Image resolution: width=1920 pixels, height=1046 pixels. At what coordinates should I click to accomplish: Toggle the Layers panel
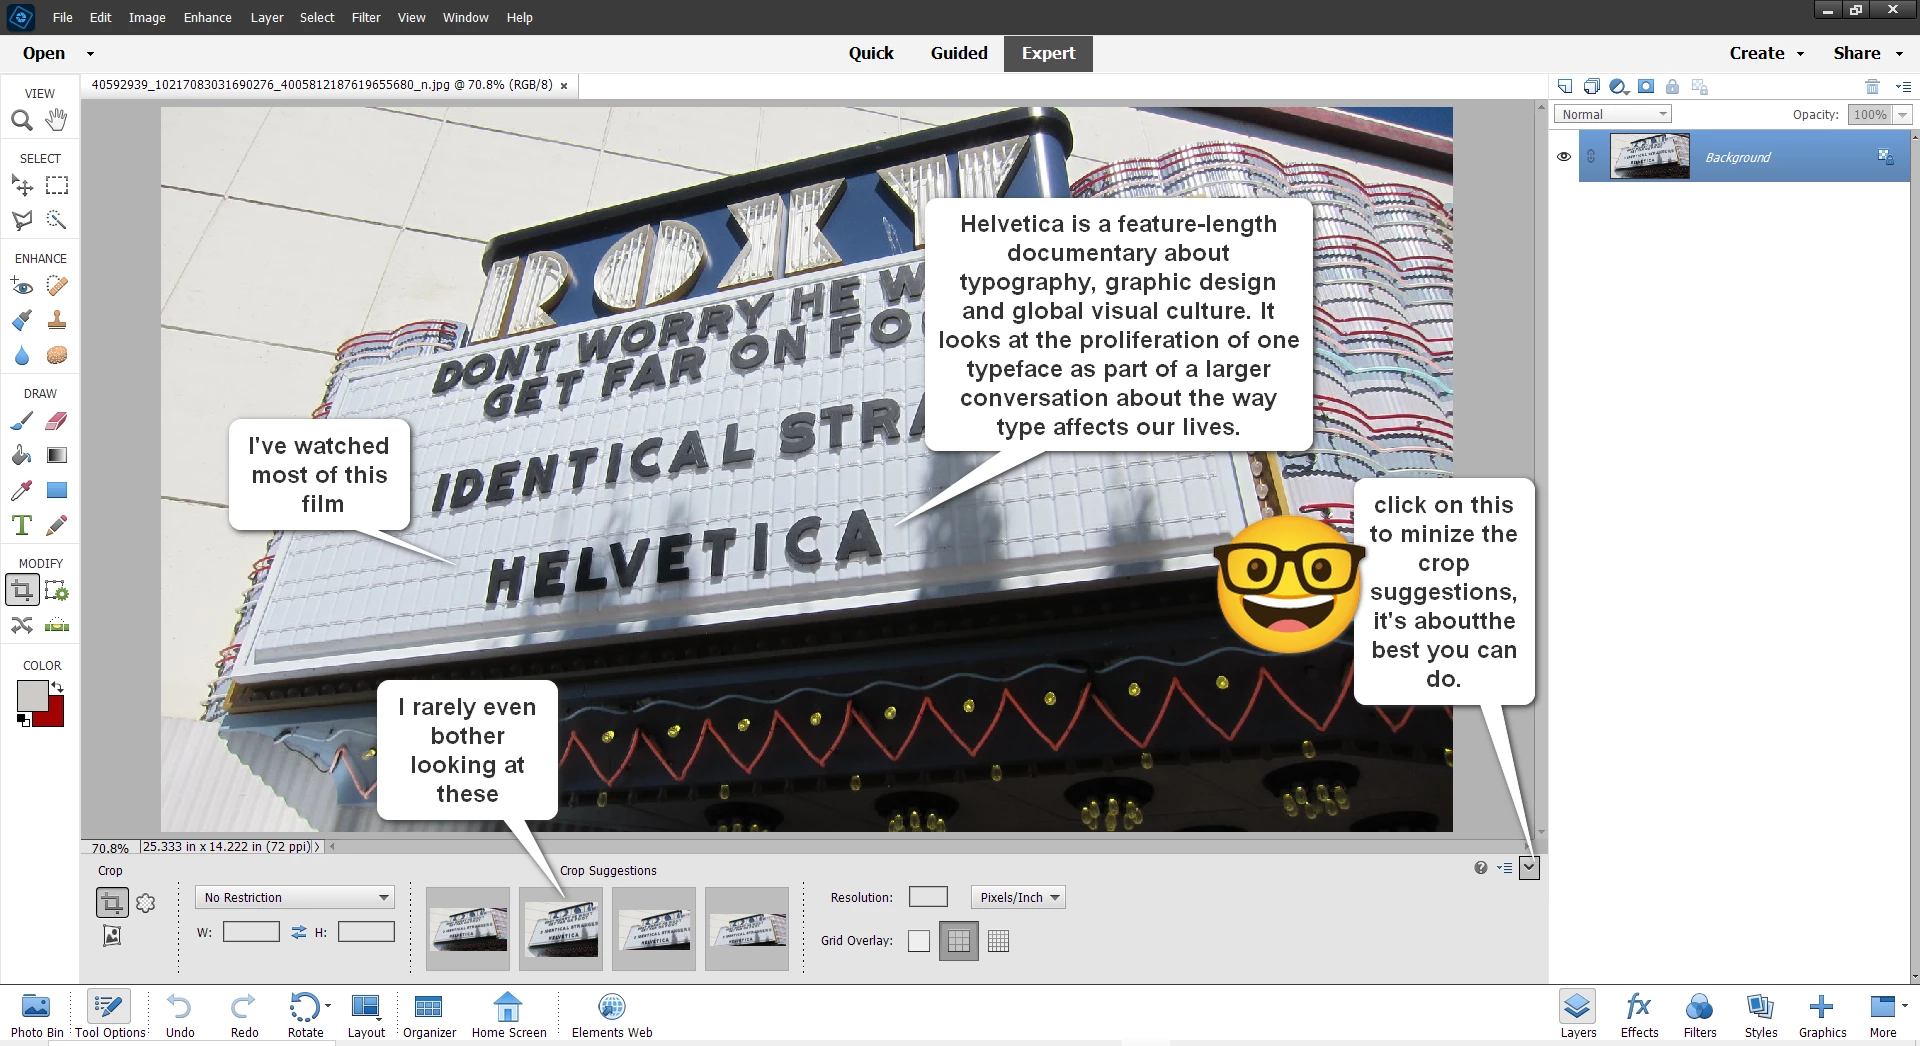[x=1578, y=1015]
